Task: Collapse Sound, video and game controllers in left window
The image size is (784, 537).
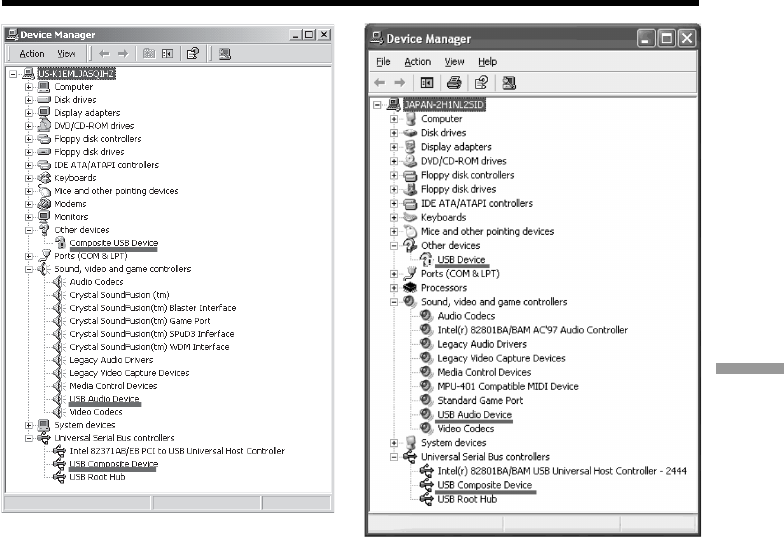Action: (x=29, y=268)
